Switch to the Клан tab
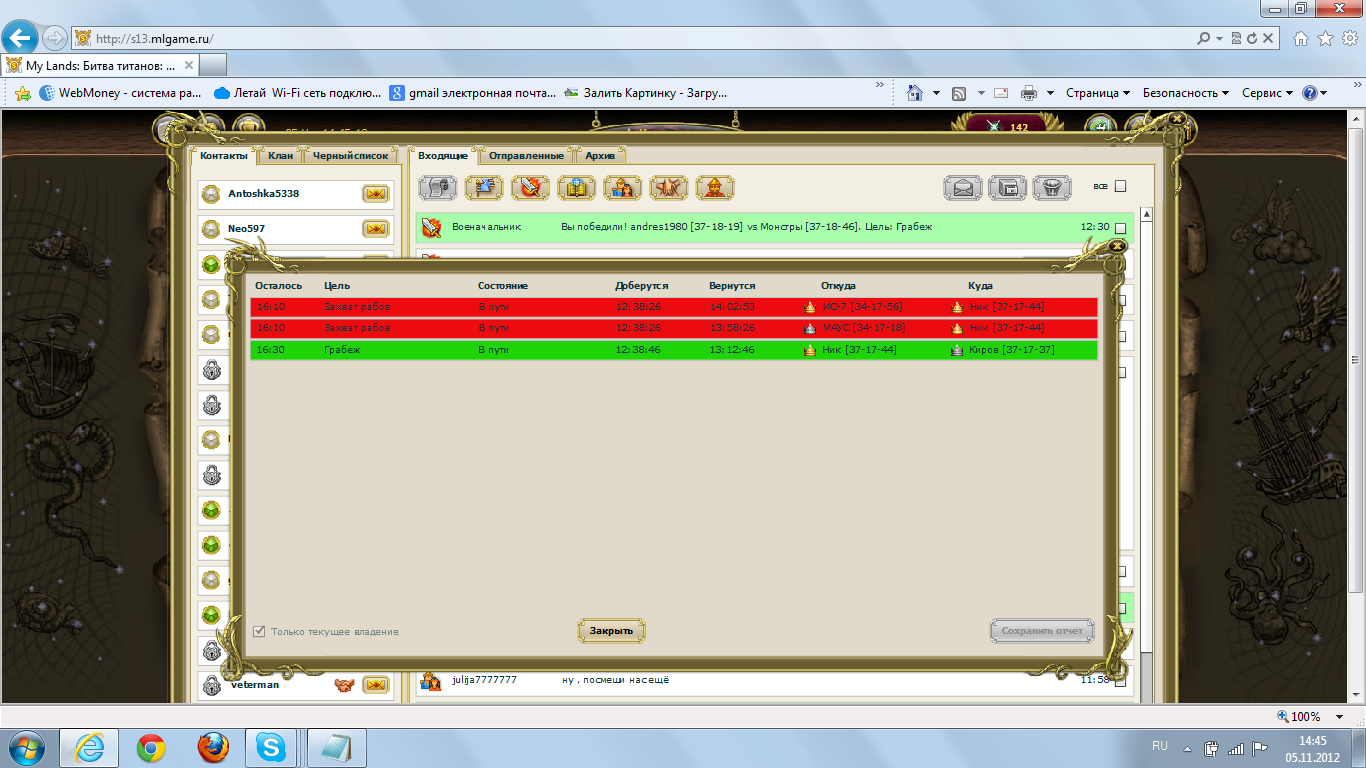The image size is (1366, 768). (x=281, y=156)
